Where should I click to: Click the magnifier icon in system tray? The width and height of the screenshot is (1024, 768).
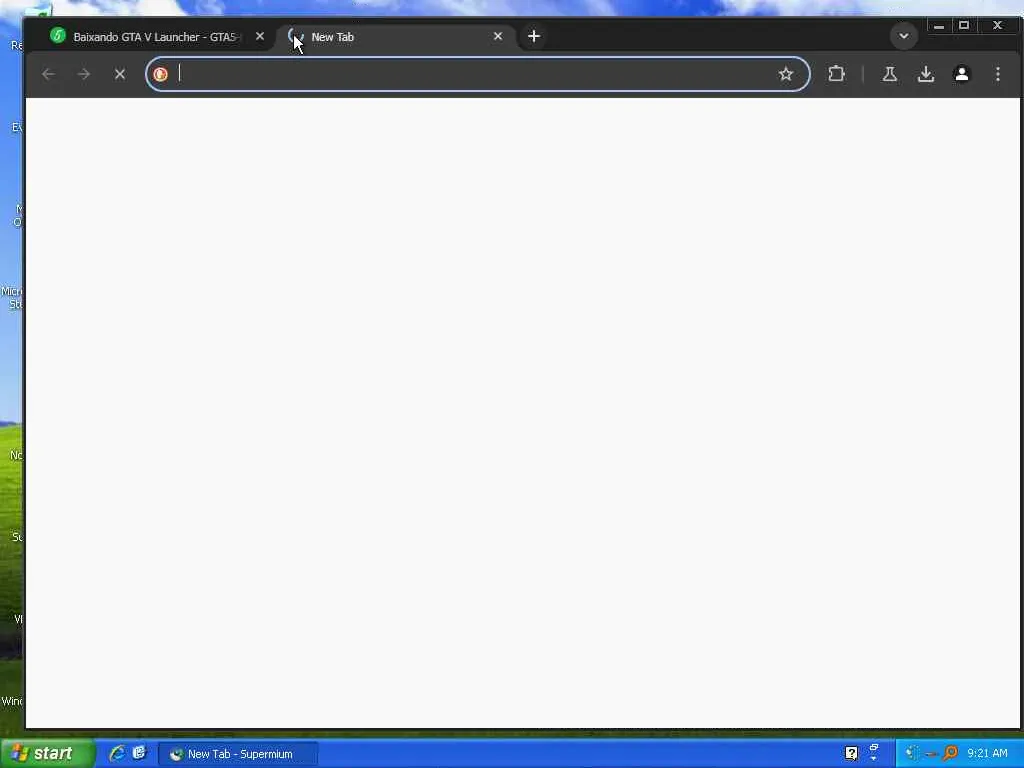coord(950,754)
